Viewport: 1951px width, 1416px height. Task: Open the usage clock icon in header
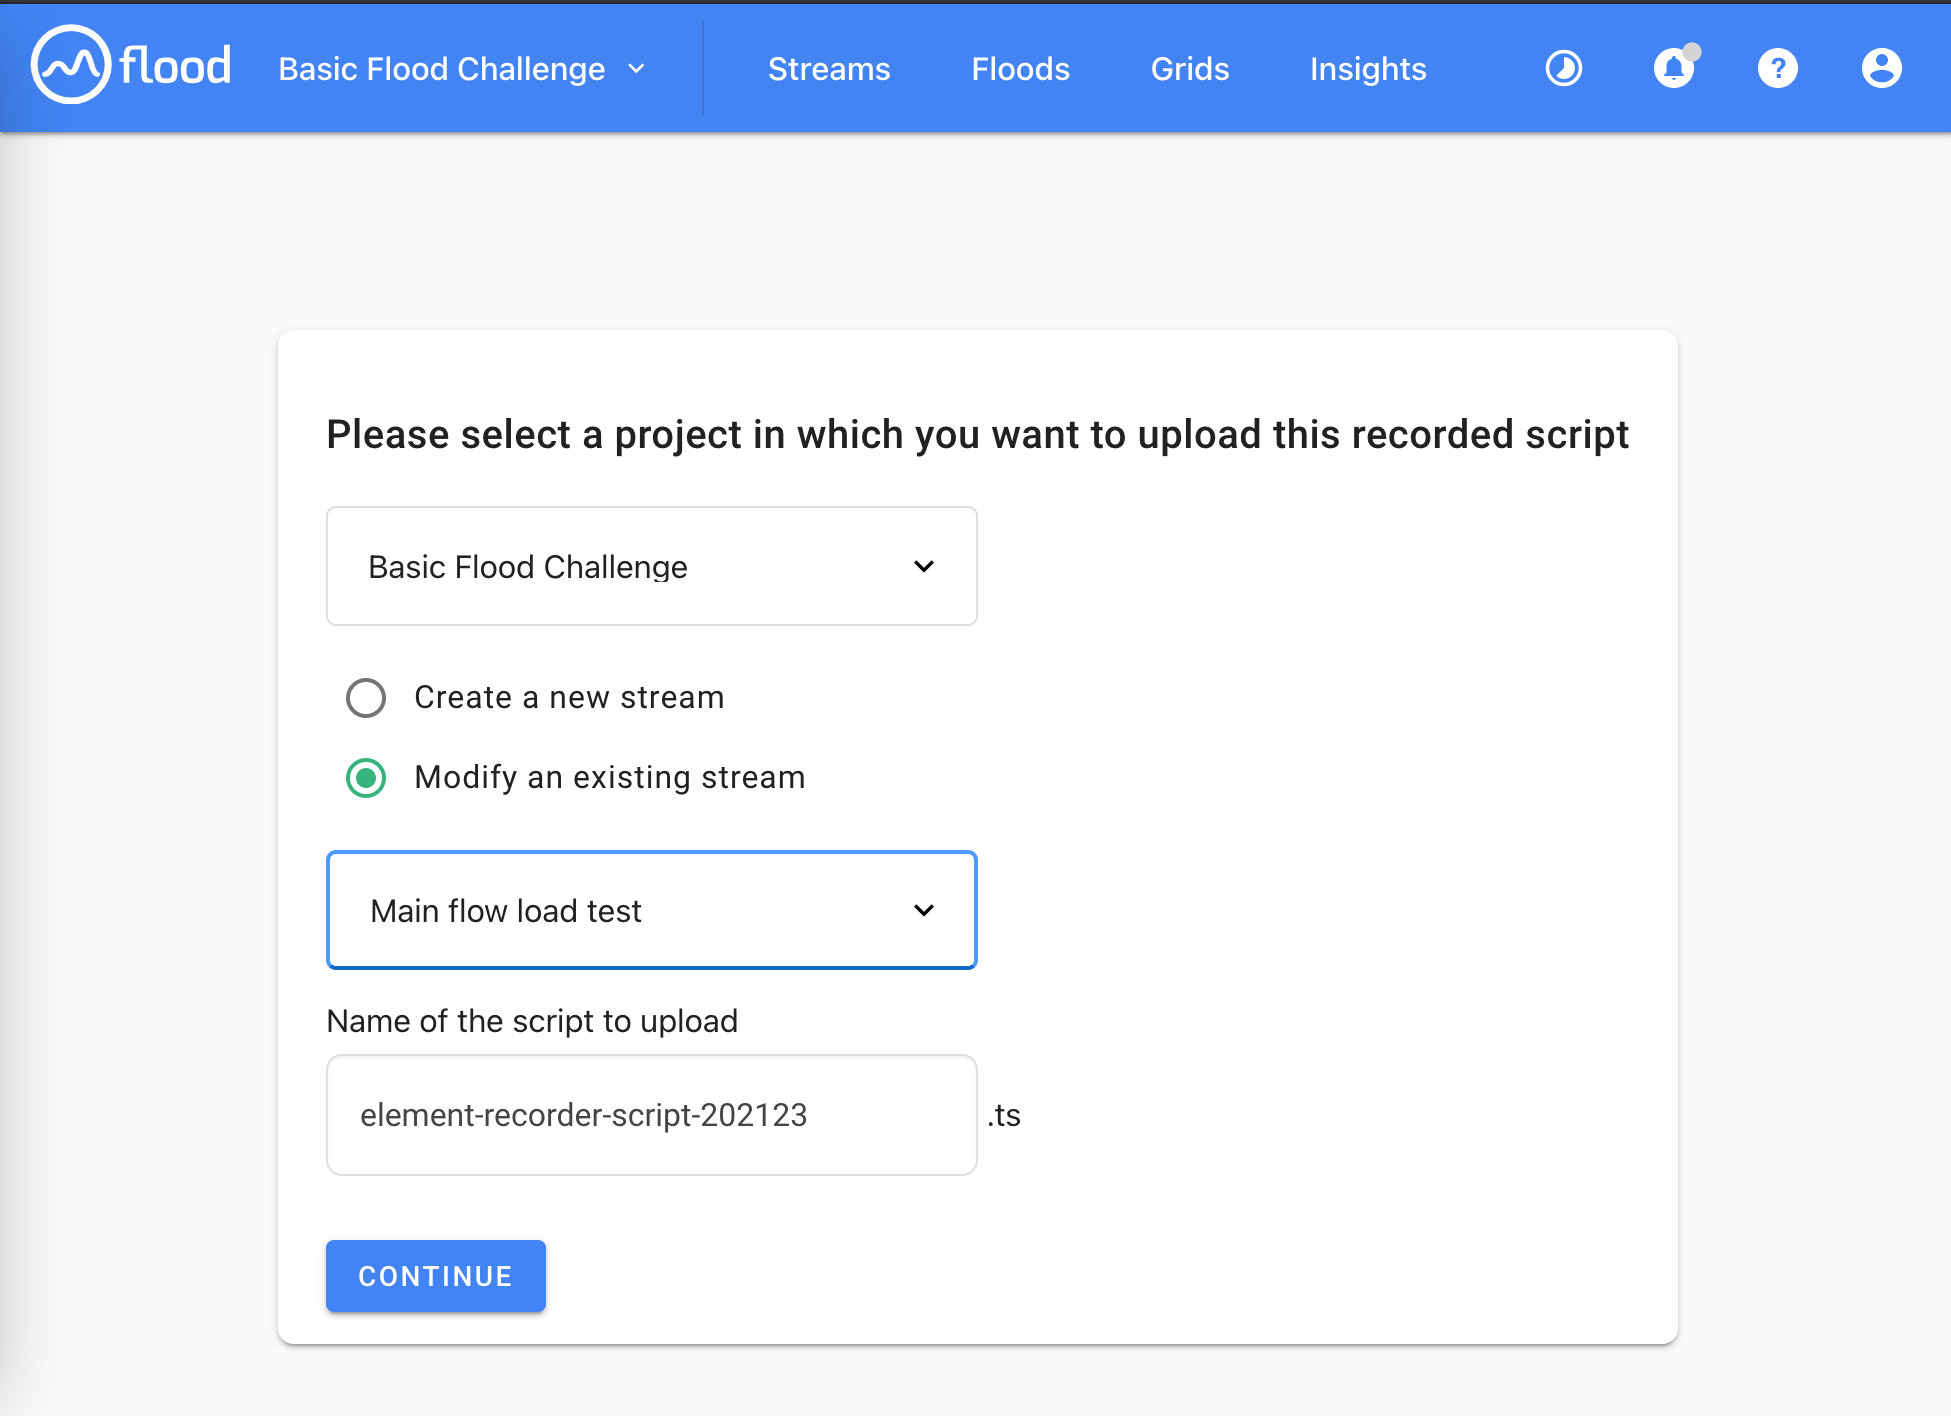pyautogui.click(x=1564, y=68)
